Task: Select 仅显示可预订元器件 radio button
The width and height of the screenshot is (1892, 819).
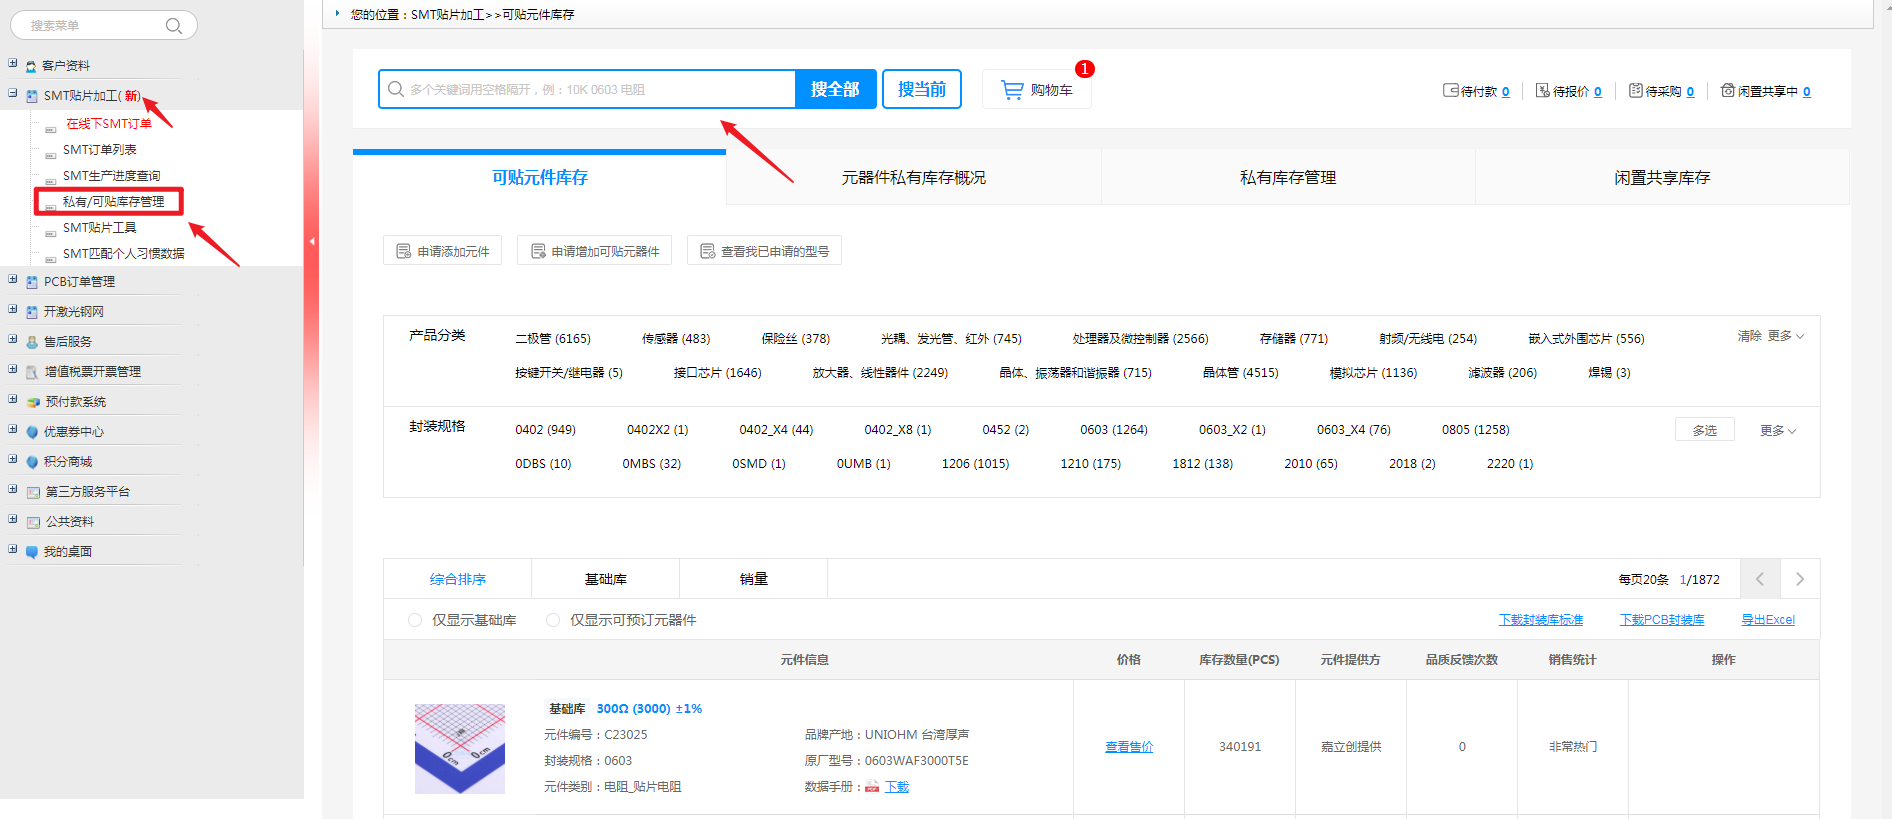Action: point(553,620)
